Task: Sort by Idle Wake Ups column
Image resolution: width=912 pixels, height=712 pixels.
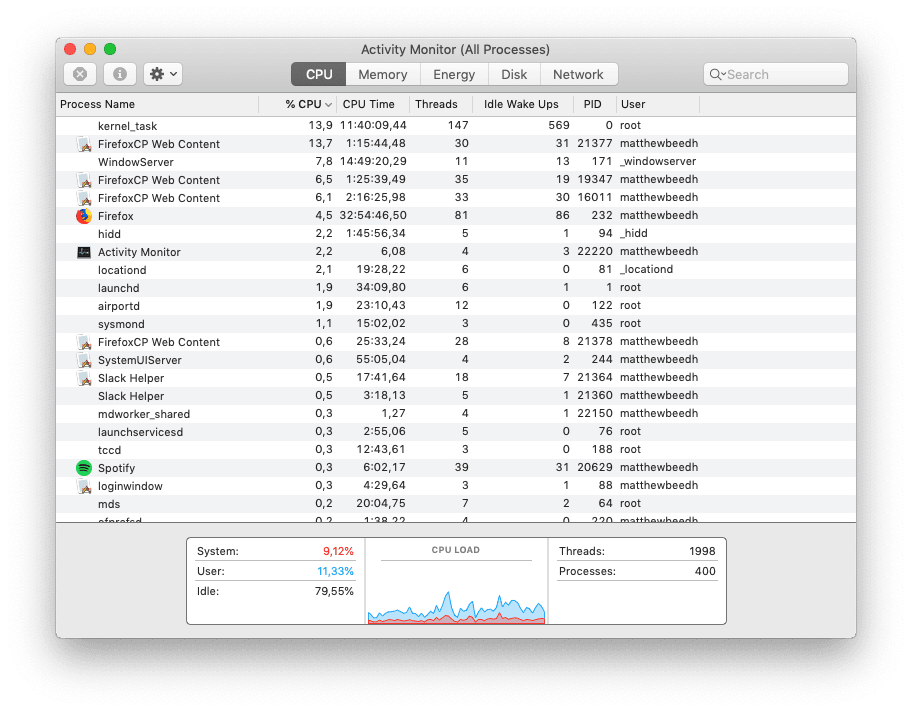Action: 523,104
